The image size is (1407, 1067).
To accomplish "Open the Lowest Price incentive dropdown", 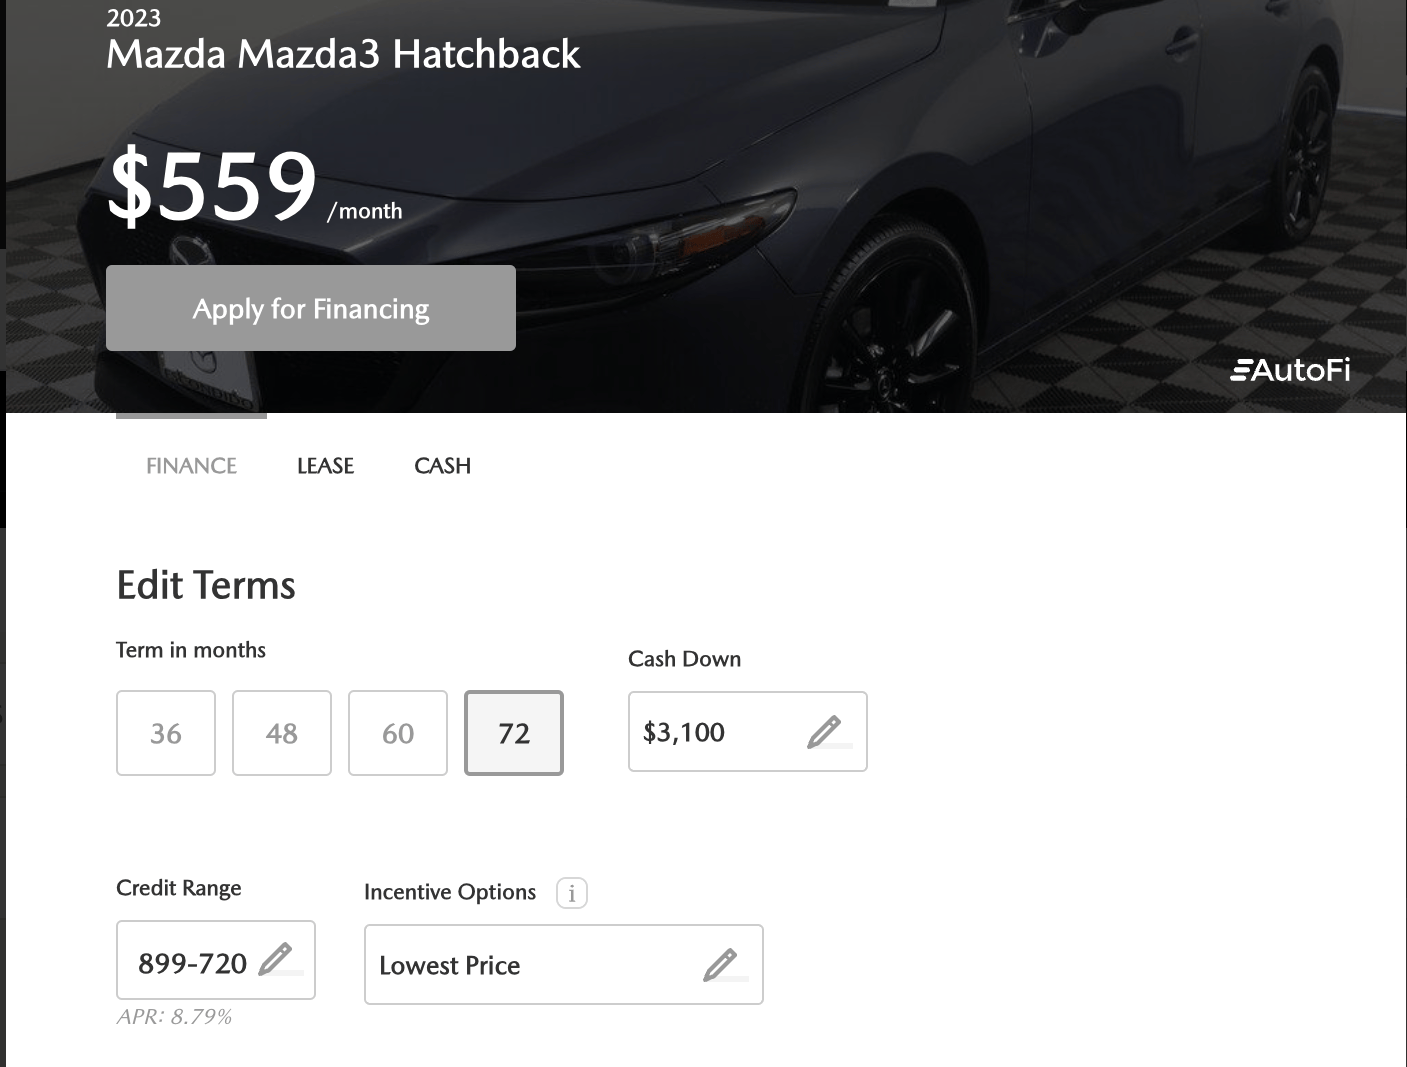I will click(564, 965).
